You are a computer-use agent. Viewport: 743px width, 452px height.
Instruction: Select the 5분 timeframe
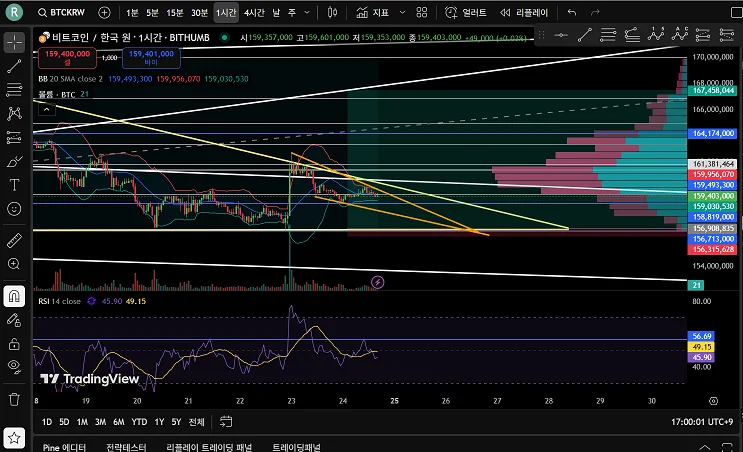(152, 13)
